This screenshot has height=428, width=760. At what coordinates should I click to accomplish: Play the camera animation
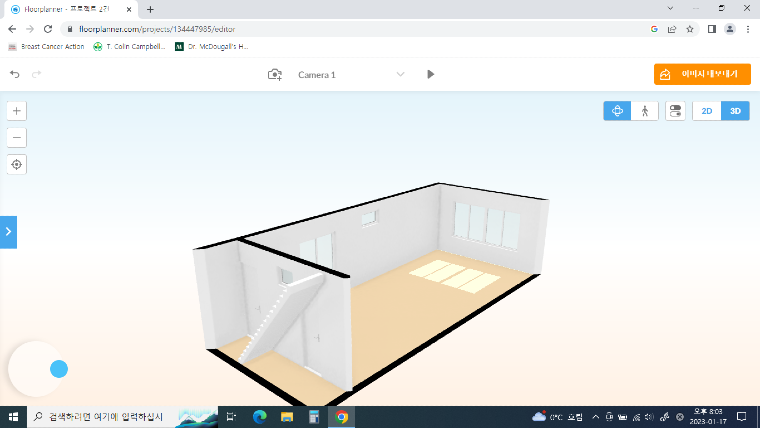tap(431, 74)
